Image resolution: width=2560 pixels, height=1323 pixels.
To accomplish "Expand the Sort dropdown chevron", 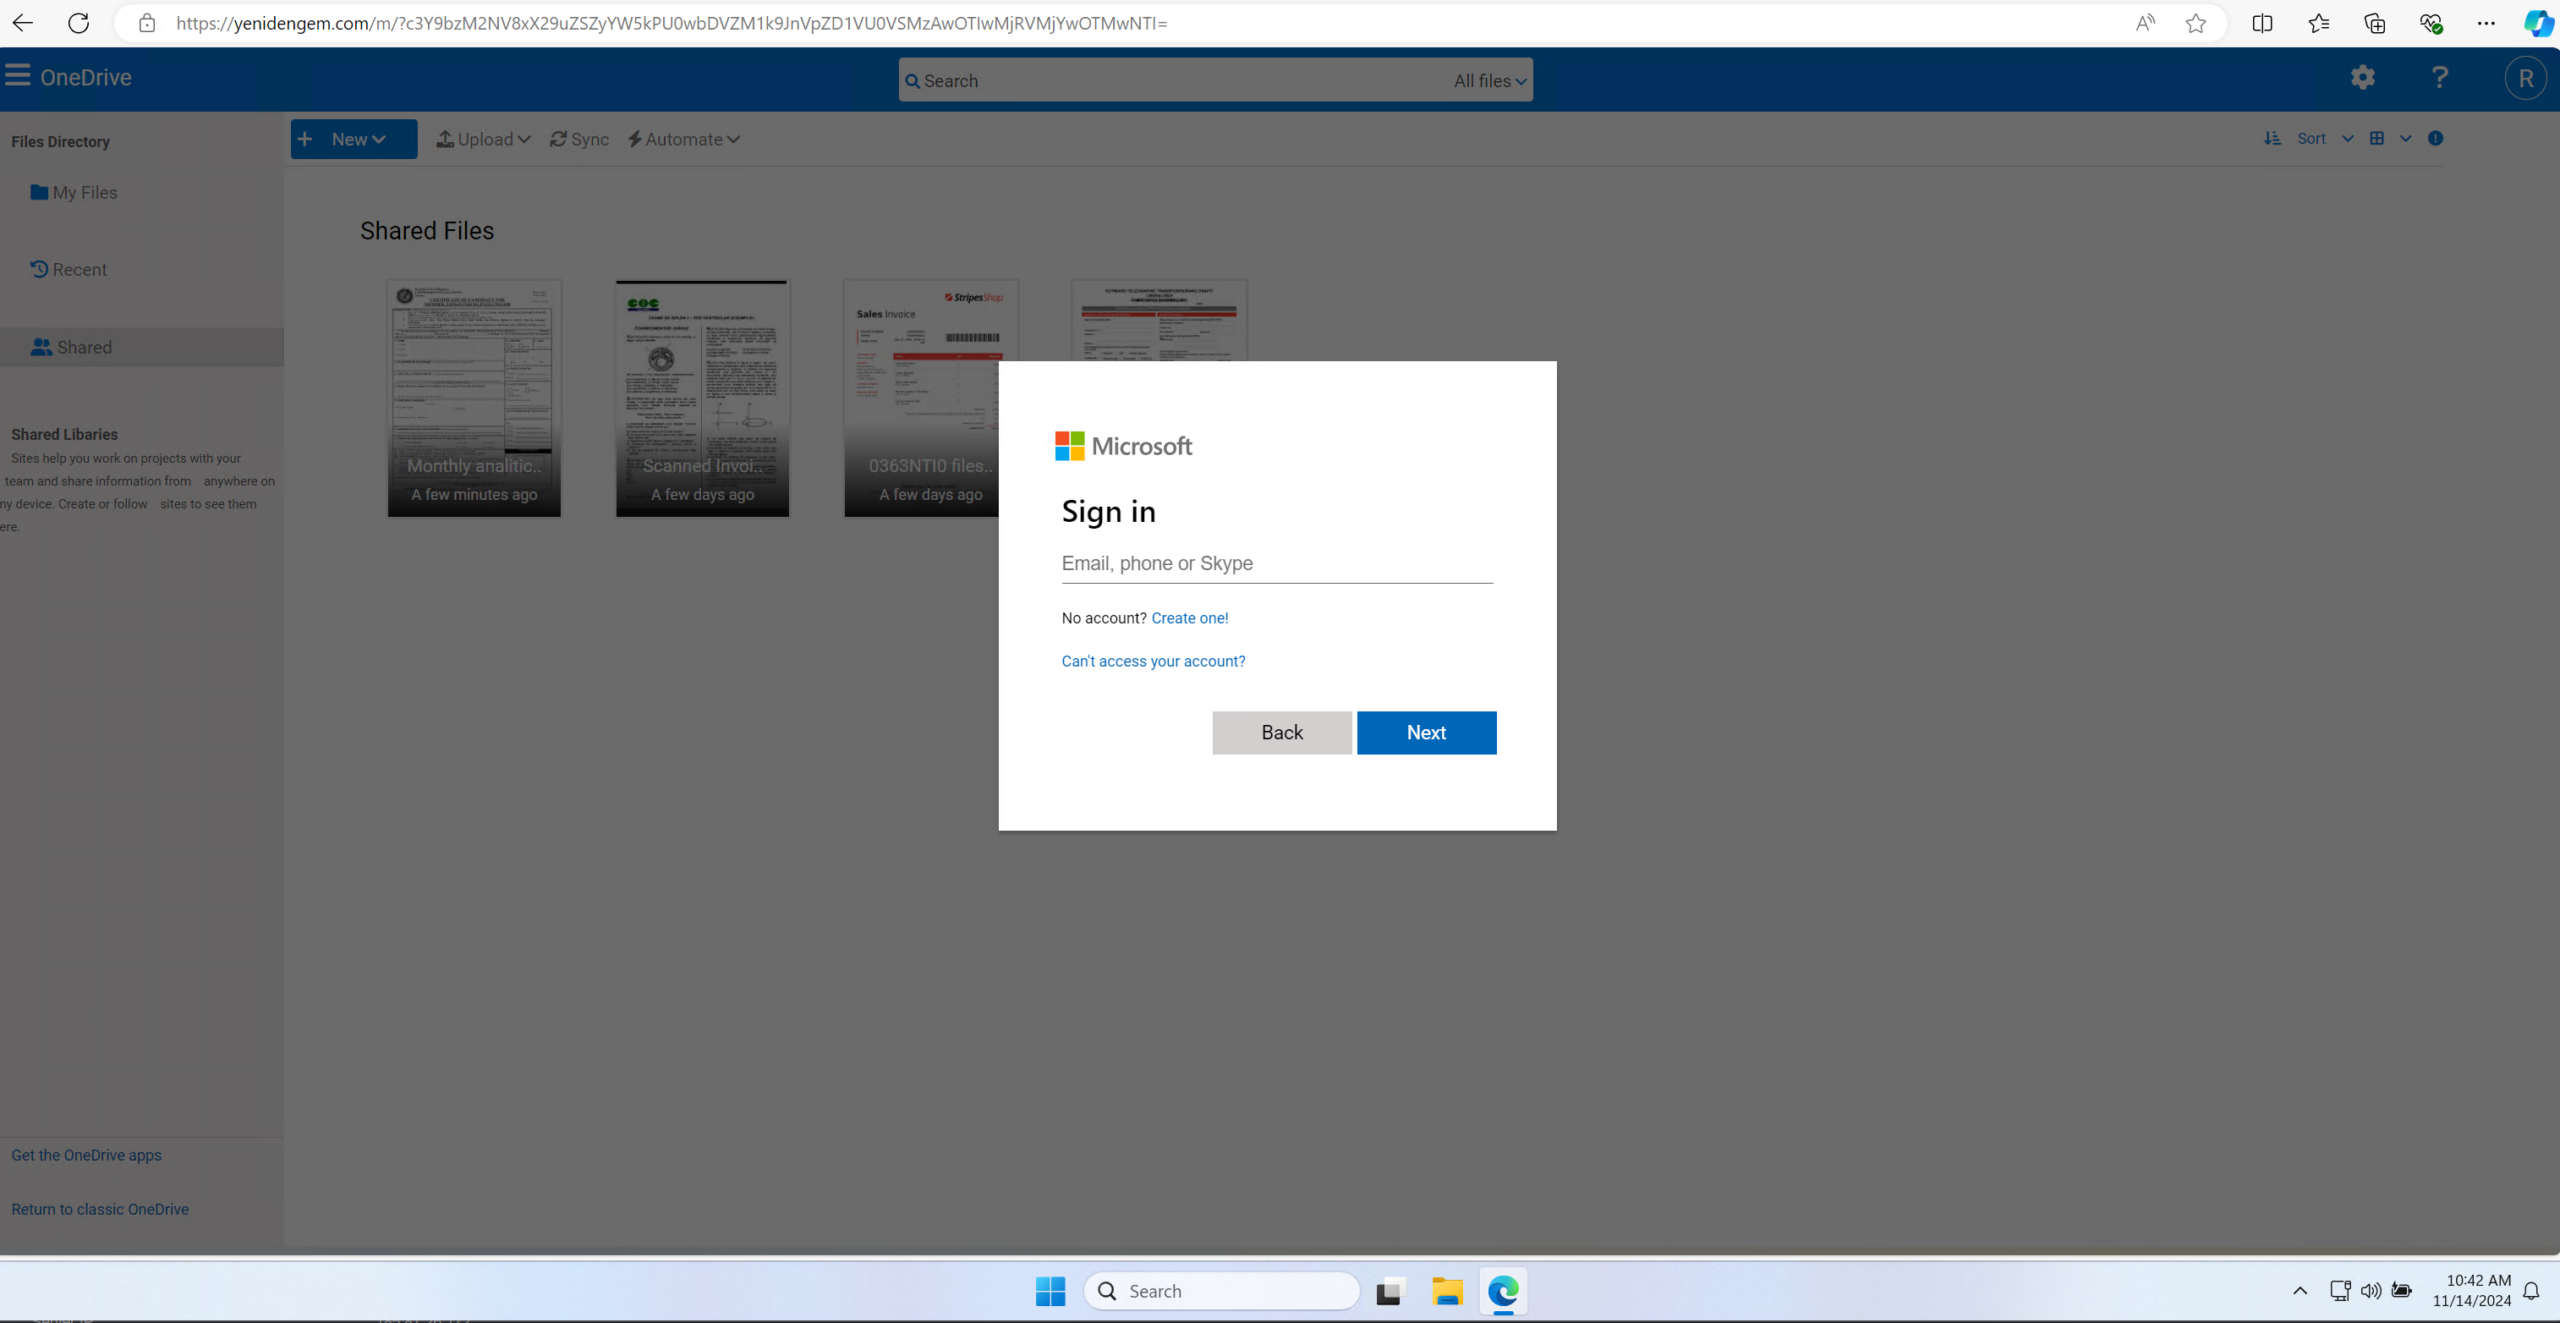I will click(2347, 139).
